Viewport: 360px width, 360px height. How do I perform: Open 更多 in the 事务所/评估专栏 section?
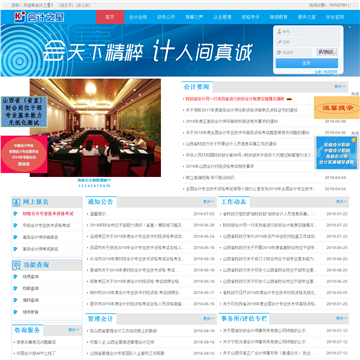341,319
